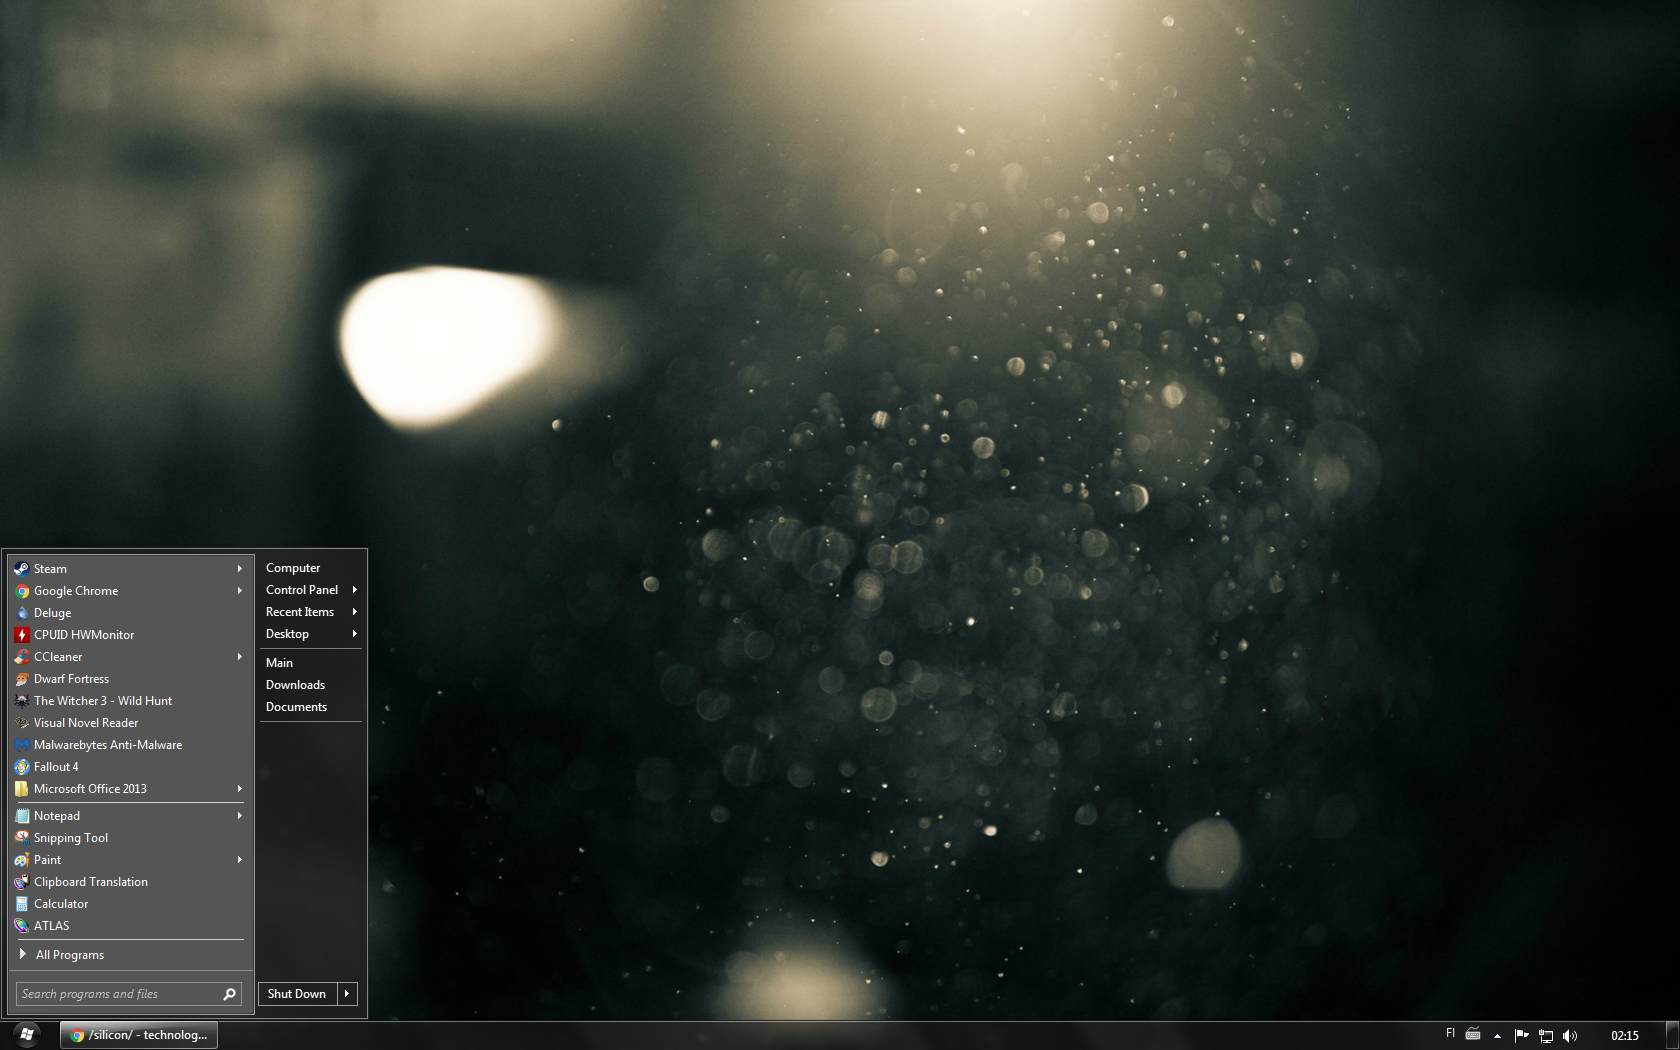Open the Downloads folder entry

[295, 685]
